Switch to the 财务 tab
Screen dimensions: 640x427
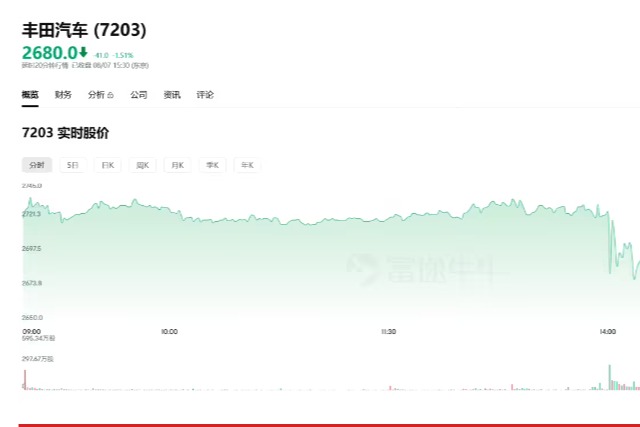click(x=63, y=95)
